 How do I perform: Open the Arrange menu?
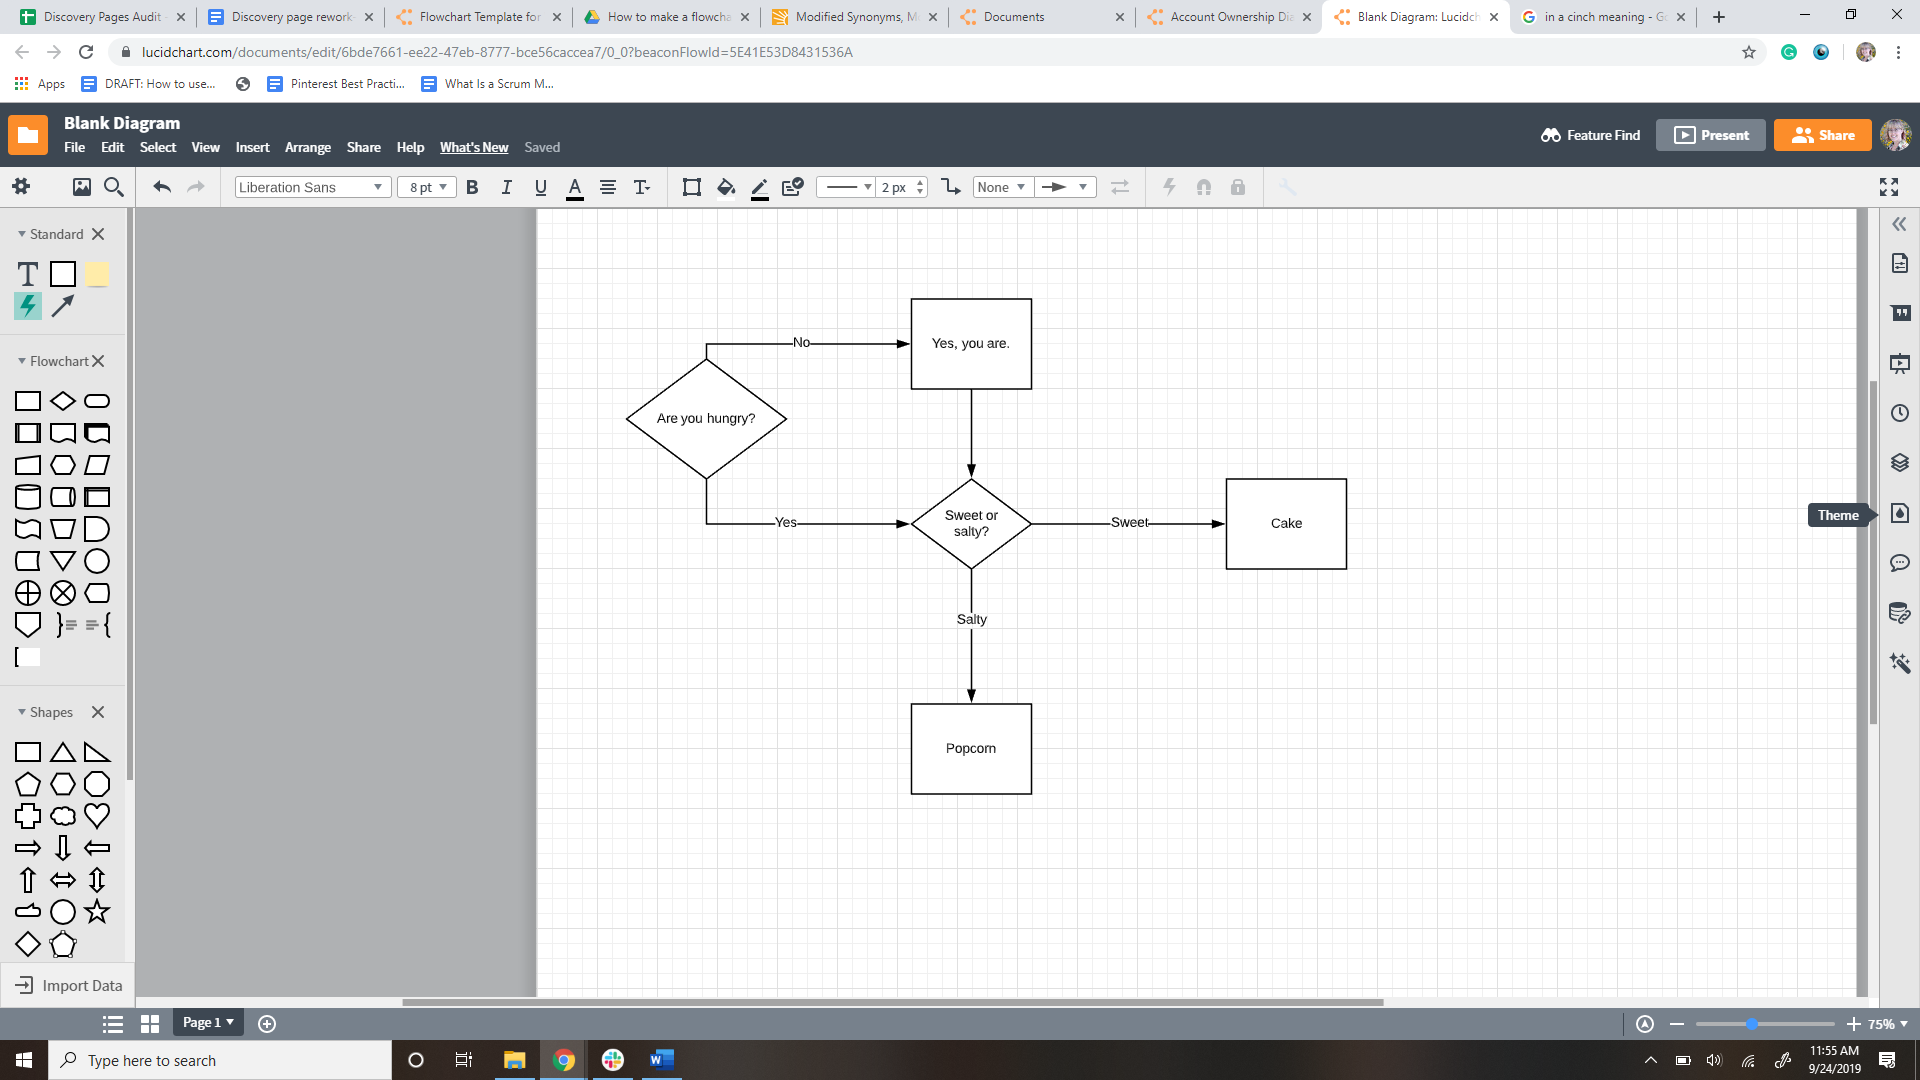(307, 147)
